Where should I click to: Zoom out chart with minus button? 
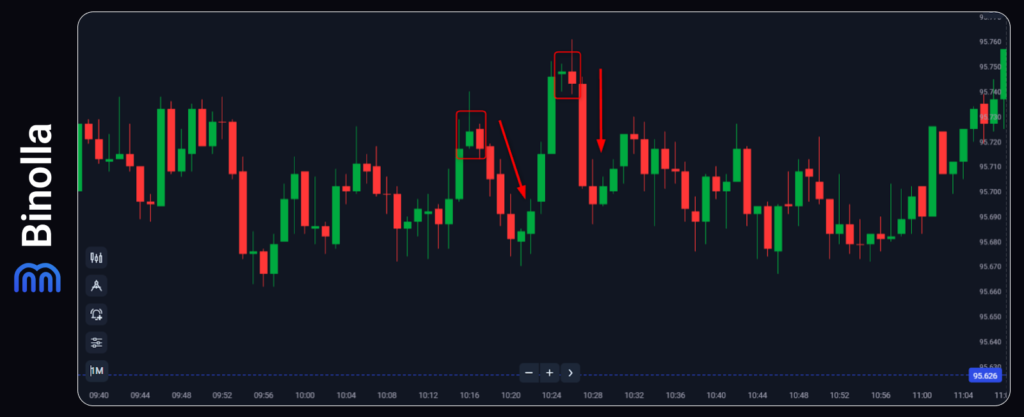[x=529, y=373]
